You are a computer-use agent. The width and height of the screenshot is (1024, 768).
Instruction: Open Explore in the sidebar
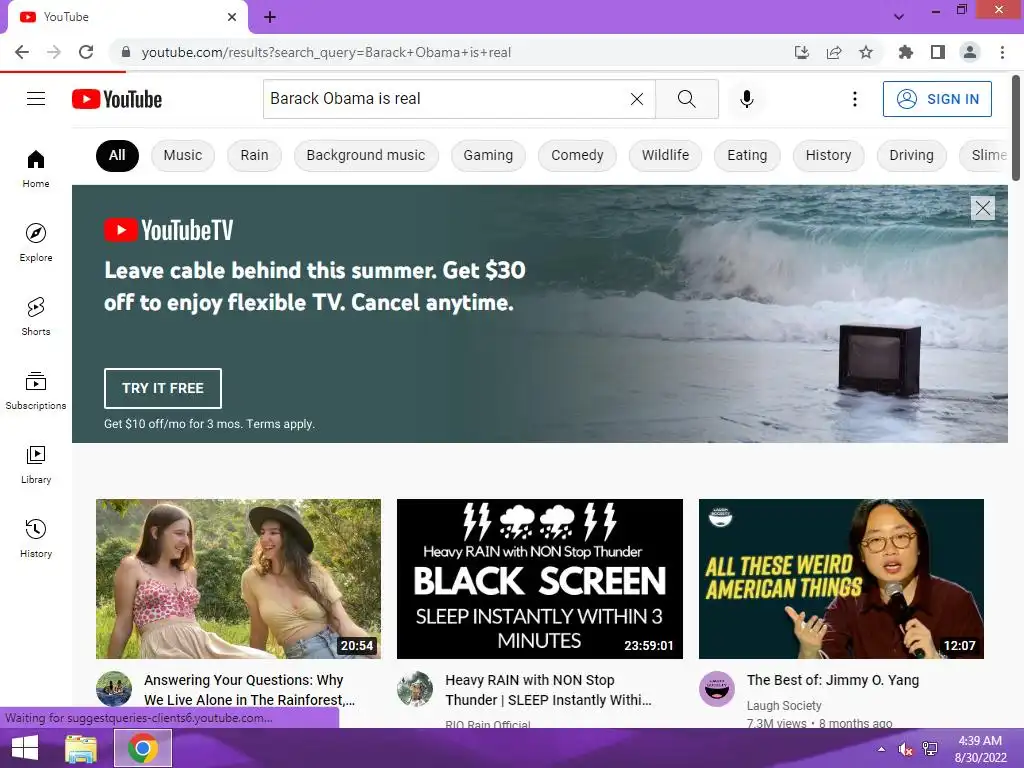36,242
